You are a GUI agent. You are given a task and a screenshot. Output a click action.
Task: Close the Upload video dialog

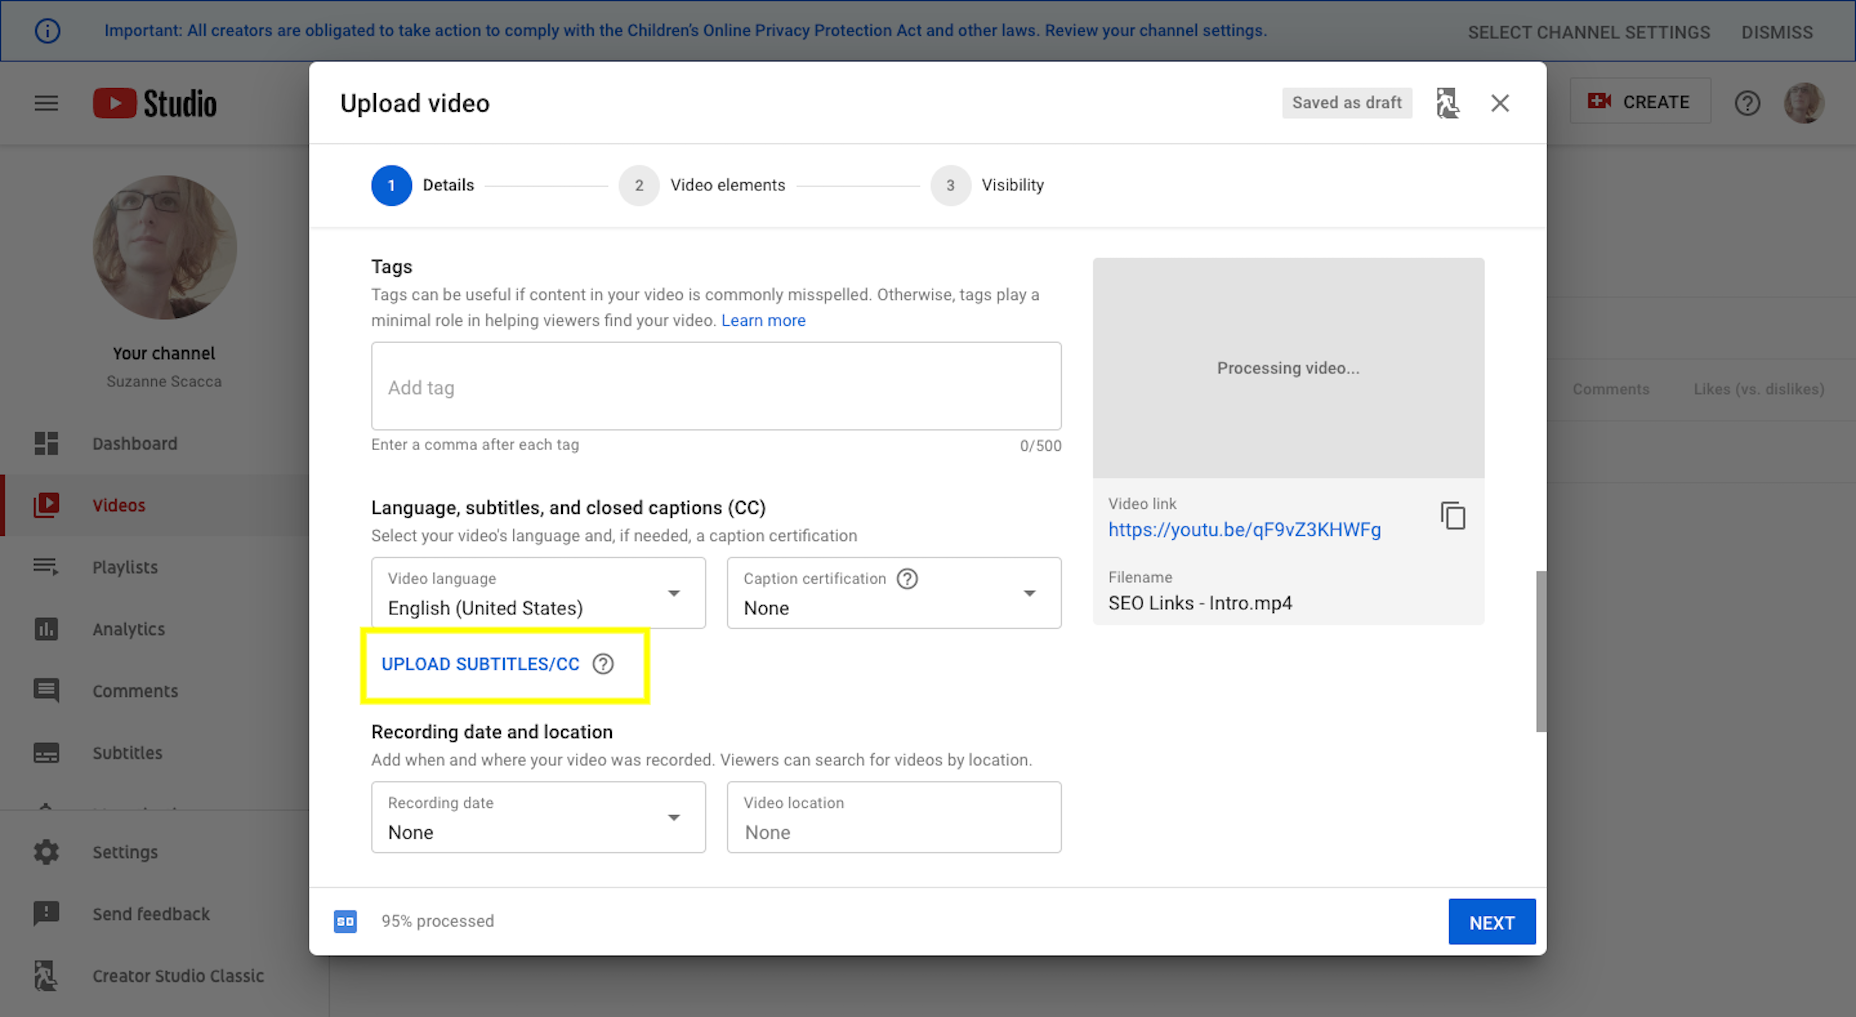[x=1500, y=103]
